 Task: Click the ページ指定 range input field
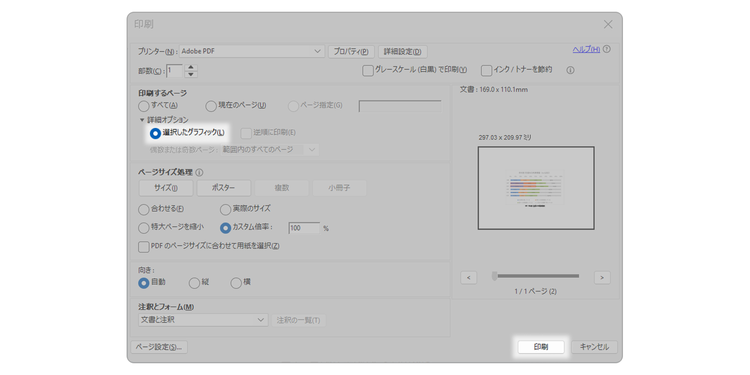coord(400,106)
